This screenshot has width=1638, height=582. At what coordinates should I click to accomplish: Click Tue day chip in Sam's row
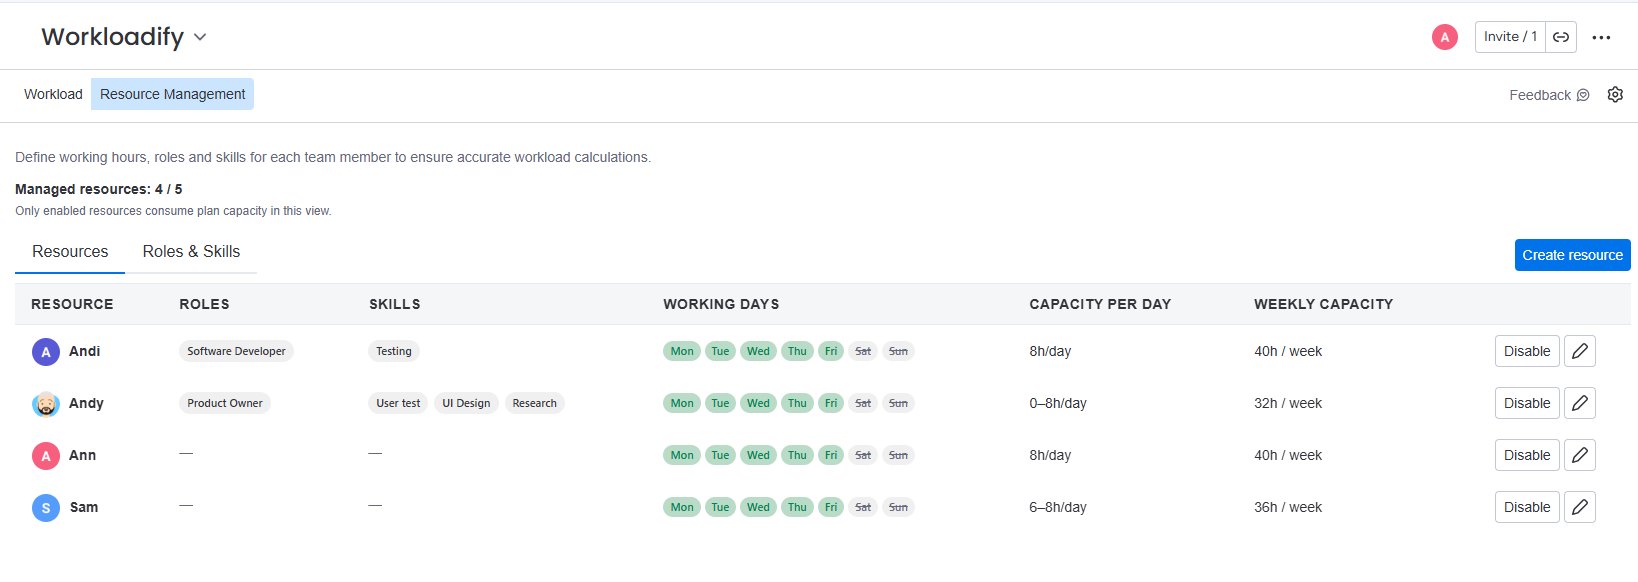pos(720,507)
